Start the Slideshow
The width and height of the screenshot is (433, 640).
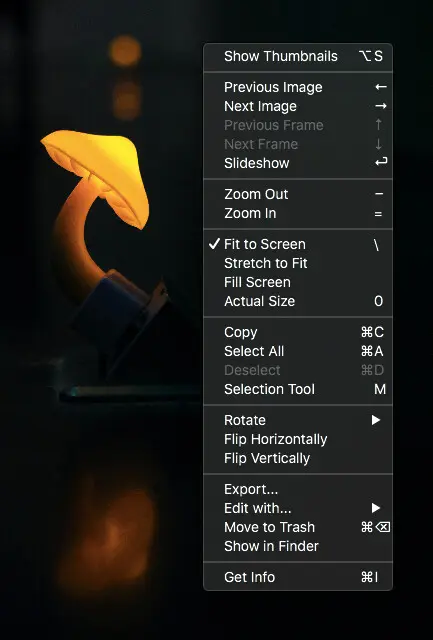click(x=298, y=163)
